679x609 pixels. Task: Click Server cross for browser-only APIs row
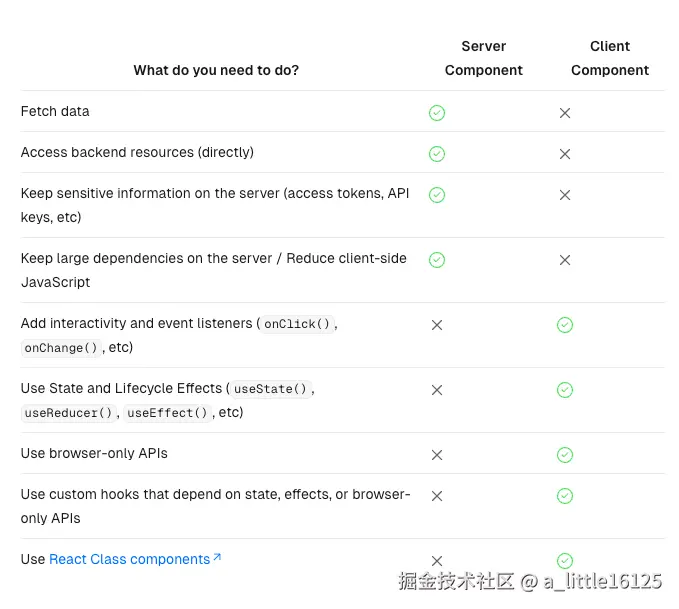437,455
